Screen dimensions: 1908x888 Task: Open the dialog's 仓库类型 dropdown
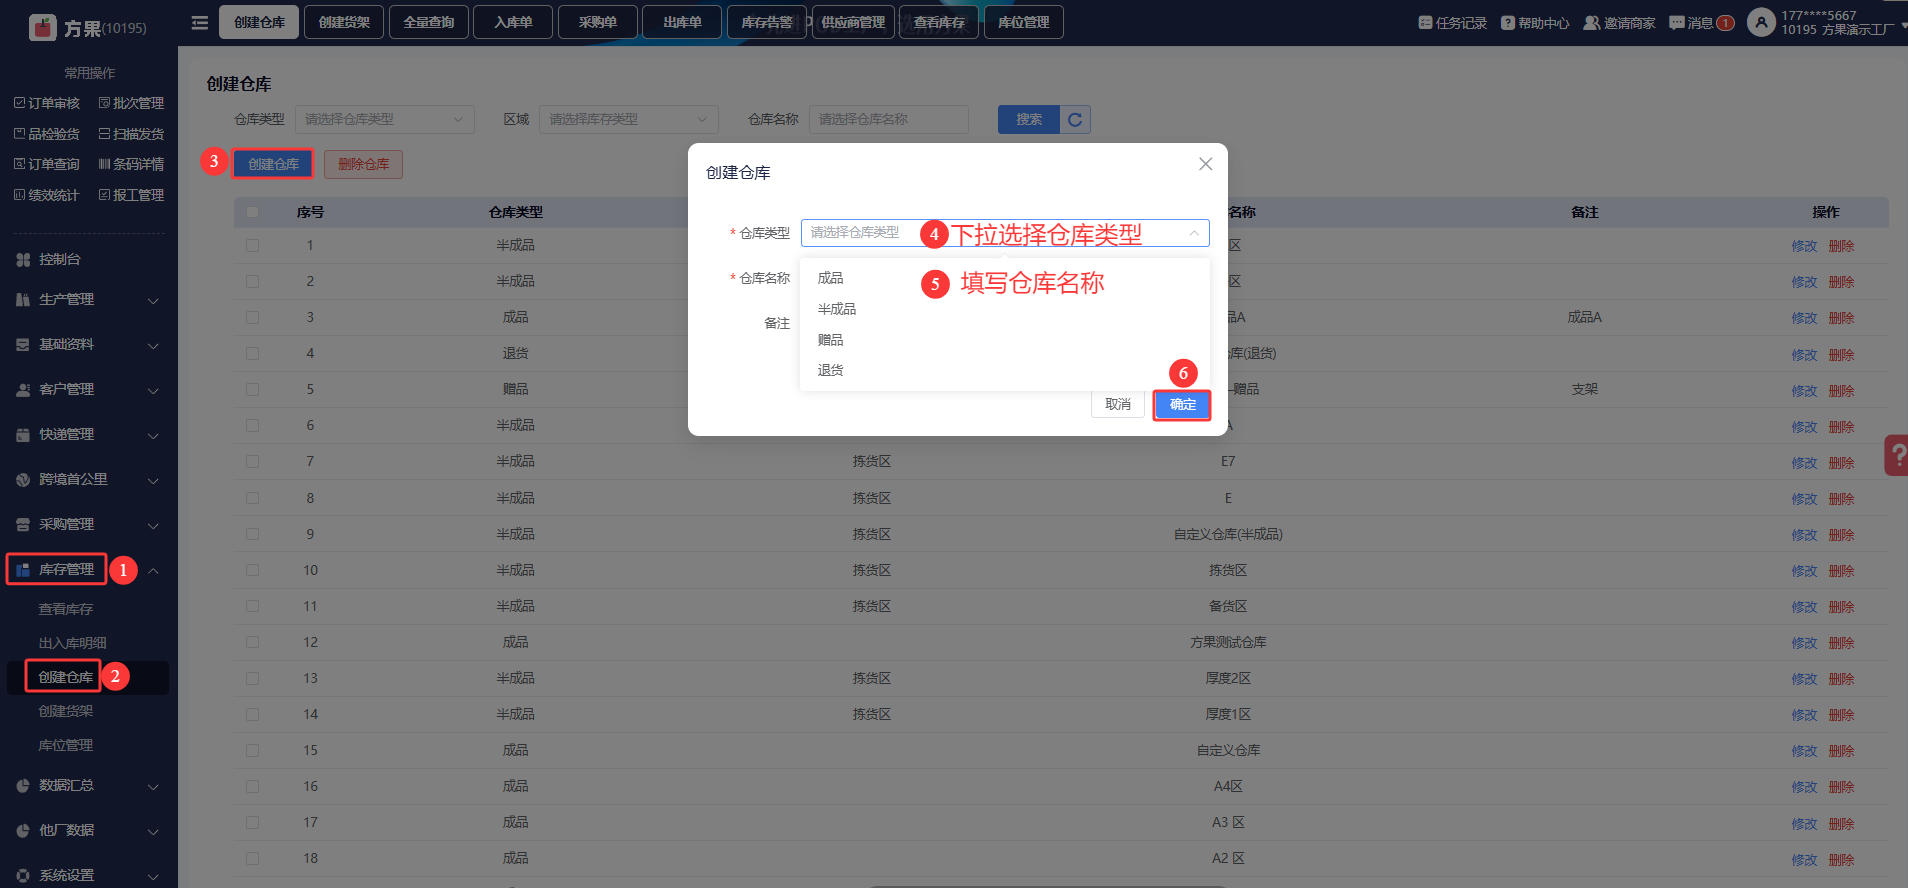(1005, 233)
